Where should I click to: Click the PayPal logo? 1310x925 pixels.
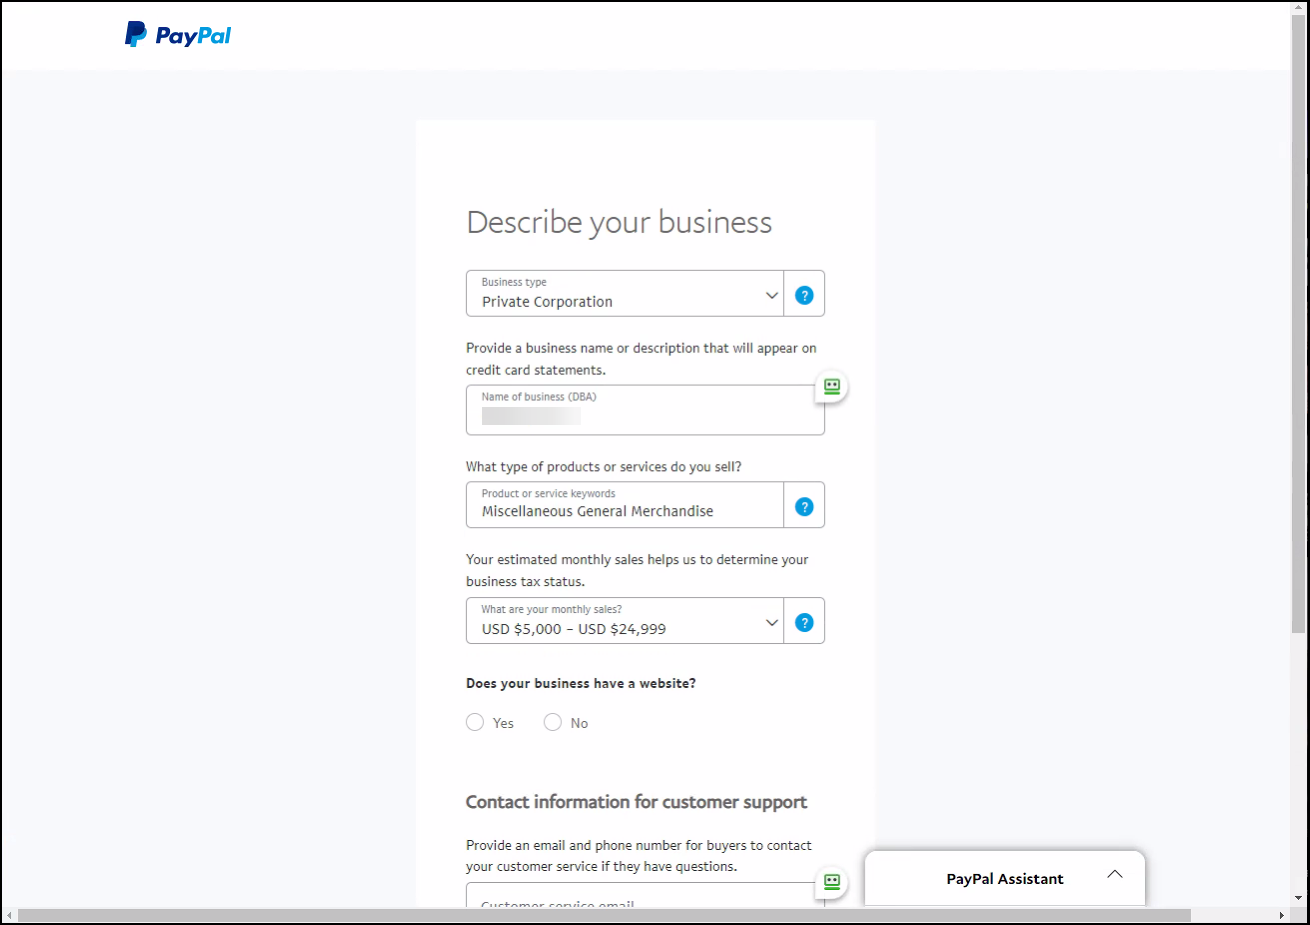pyautogui.click(x=178, y=35)
